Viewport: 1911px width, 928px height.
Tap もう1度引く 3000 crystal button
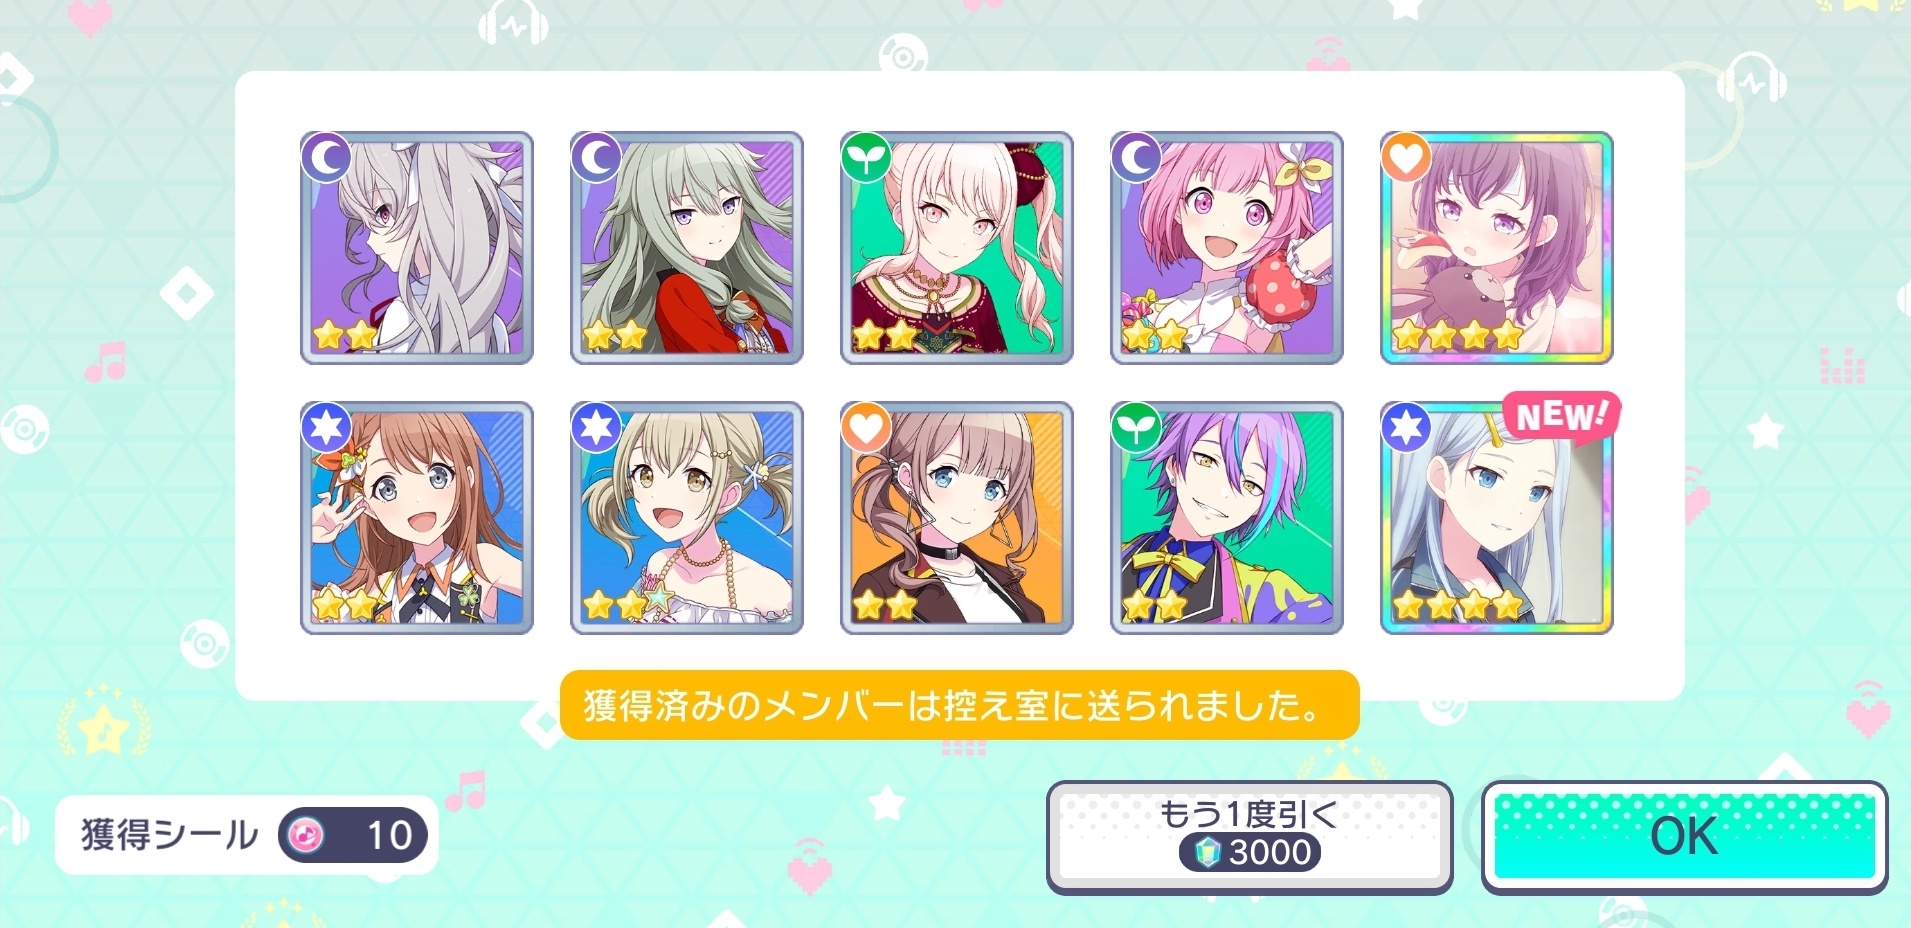(x=1249, y=837)
